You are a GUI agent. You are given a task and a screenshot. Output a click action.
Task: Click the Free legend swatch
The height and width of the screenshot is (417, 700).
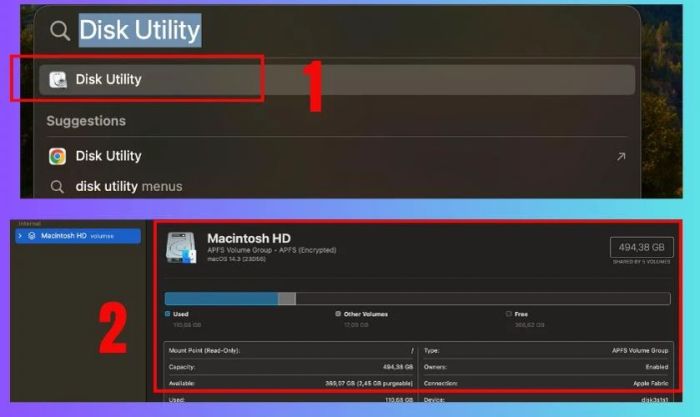508,314
